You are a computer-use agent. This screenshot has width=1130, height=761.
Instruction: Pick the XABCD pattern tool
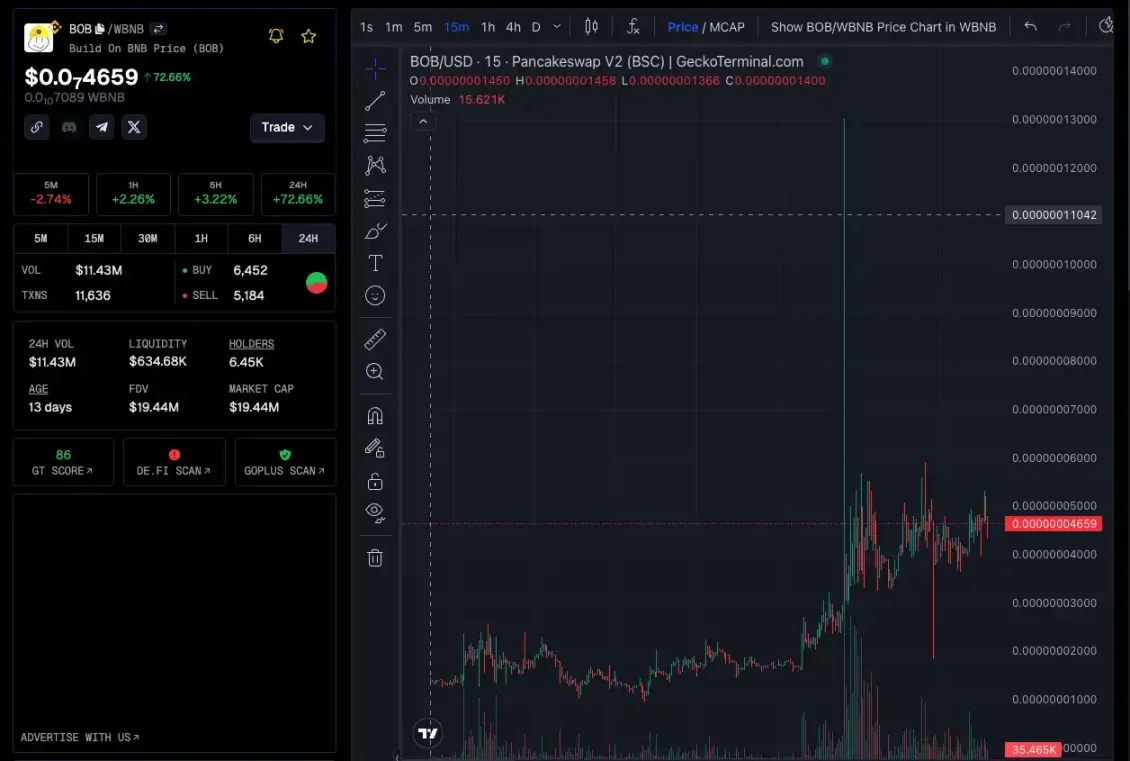(x=375, y=165)
